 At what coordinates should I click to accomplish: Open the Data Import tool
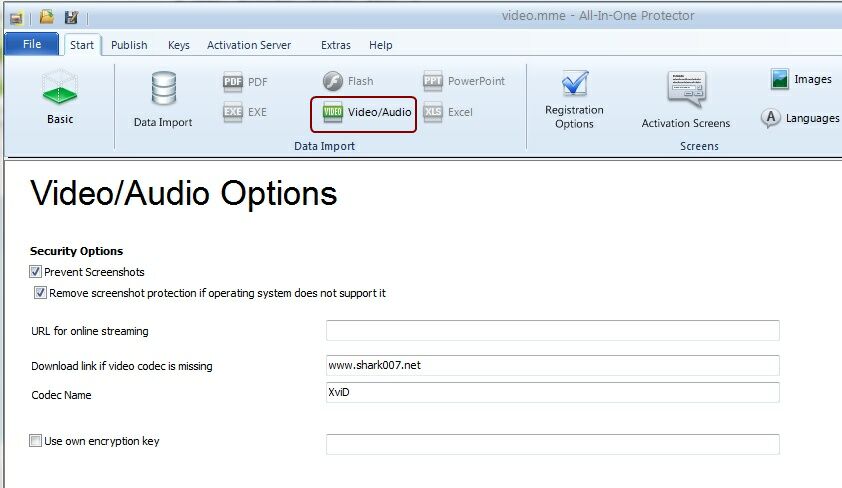click(163, 98)
